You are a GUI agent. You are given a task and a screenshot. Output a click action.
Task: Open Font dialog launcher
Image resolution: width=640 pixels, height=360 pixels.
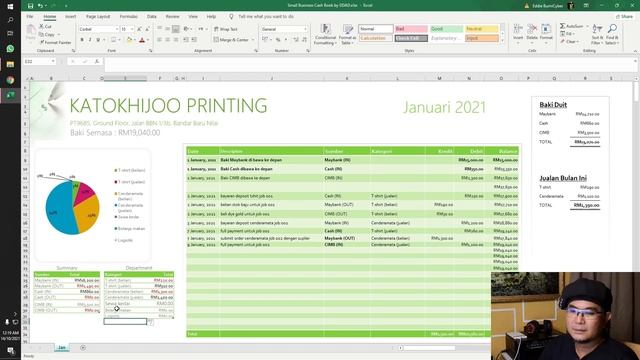pyautogui.click(x=150, y=51)
